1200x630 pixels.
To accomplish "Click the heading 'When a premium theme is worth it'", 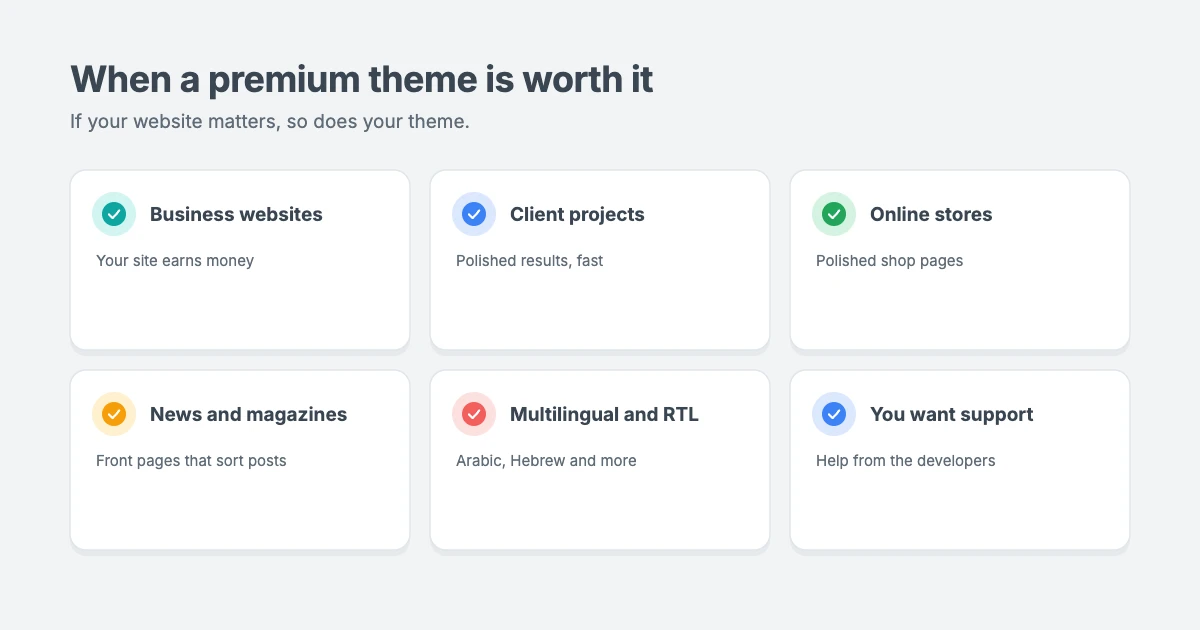I will [x=362, y=79].
